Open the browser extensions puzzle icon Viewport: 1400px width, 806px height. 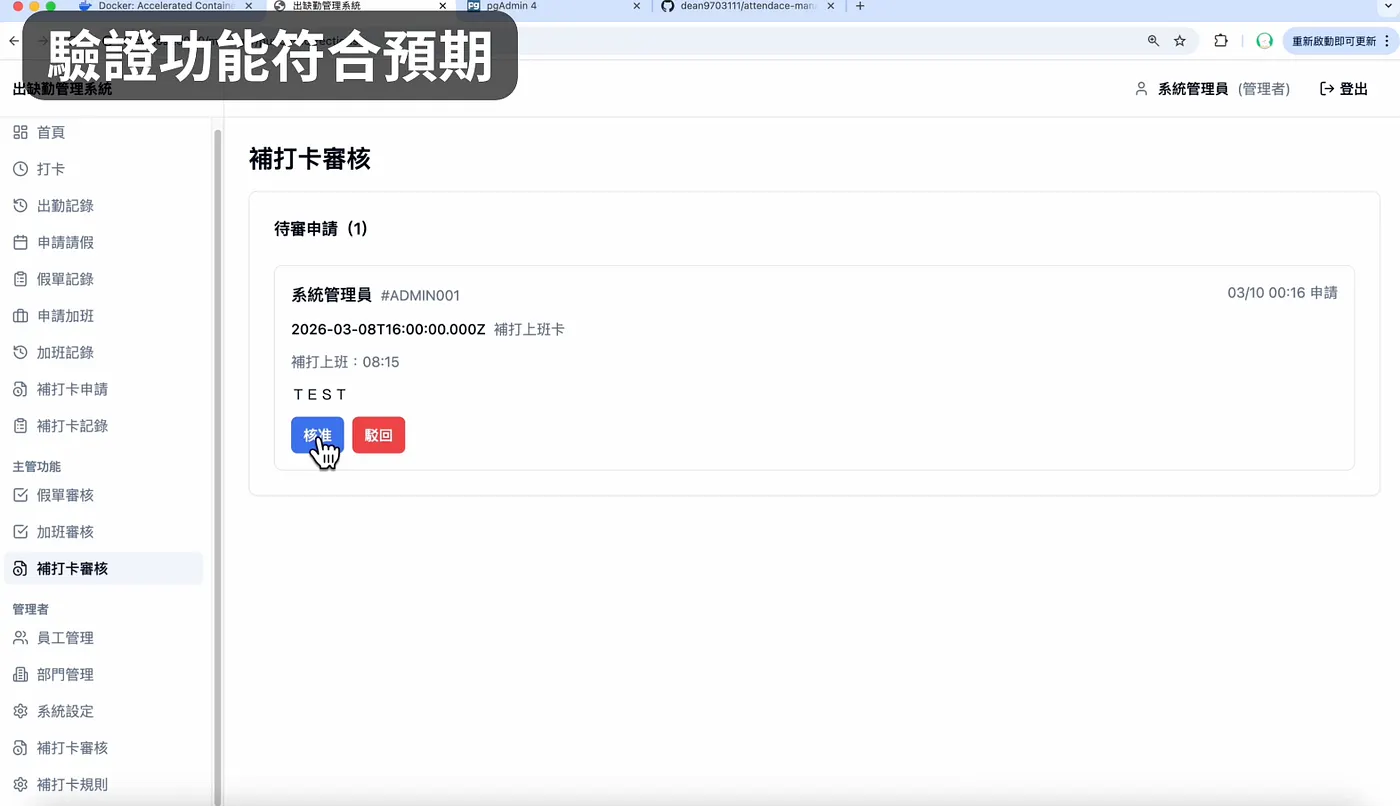click(x=1221, y=41)
